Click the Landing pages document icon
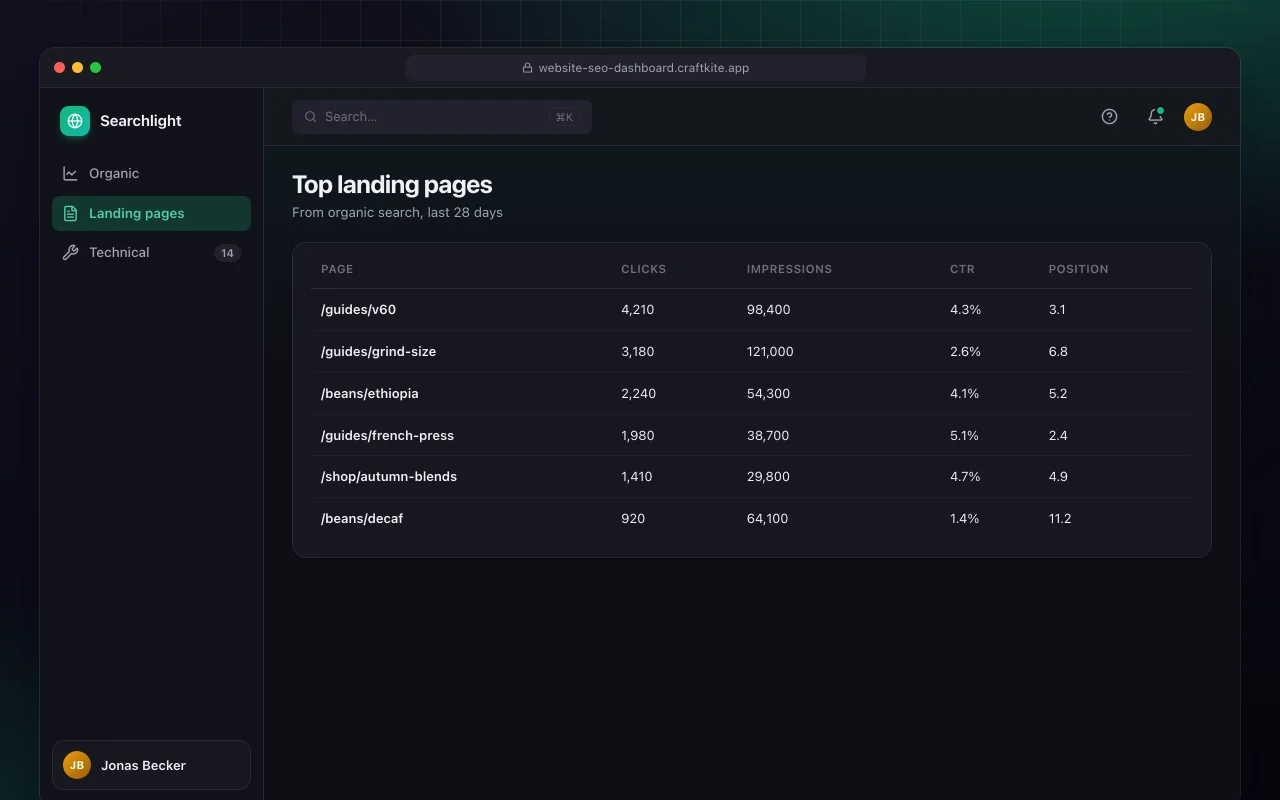Image resolution: width=1280 pixels, height=800 pixels. (70, 213)
